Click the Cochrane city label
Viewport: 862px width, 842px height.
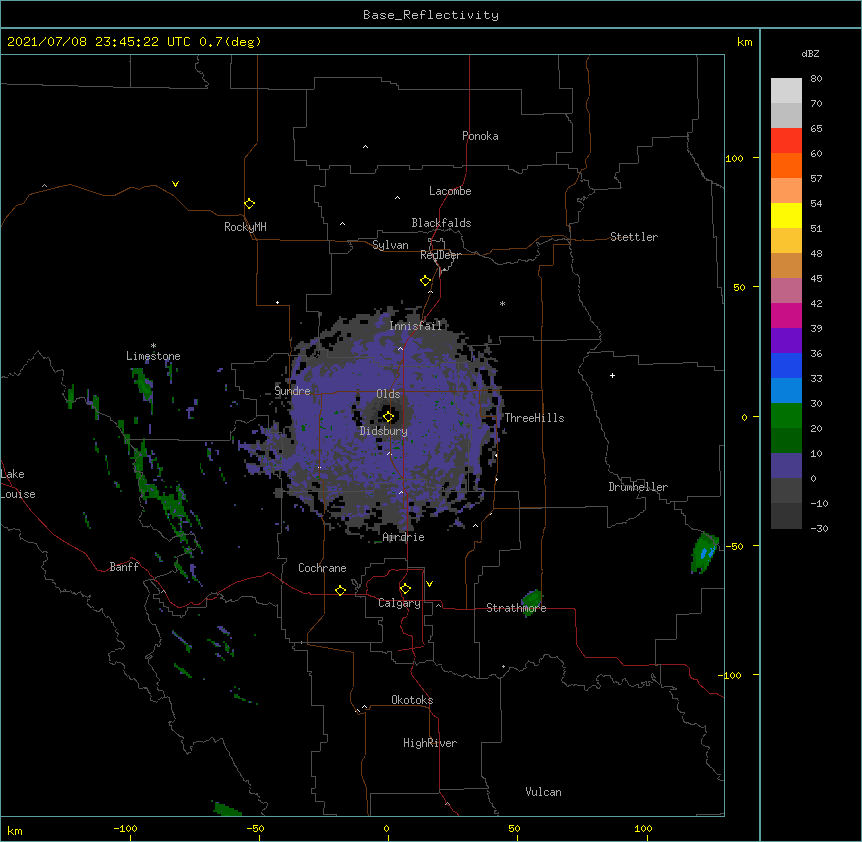click(322, 568)
